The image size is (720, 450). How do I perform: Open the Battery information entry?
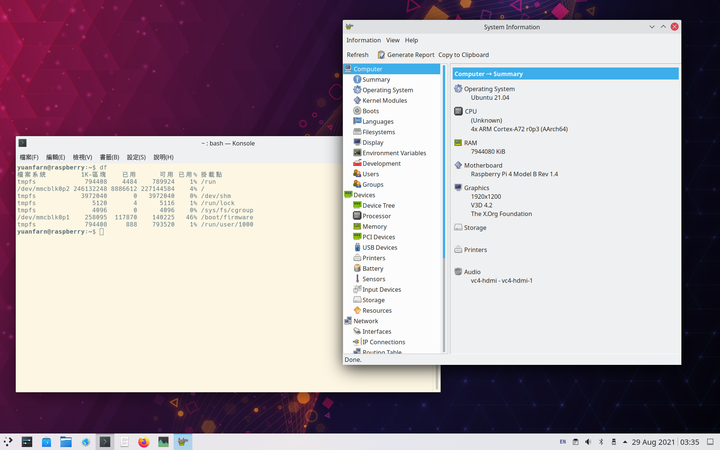click(372, 268)
